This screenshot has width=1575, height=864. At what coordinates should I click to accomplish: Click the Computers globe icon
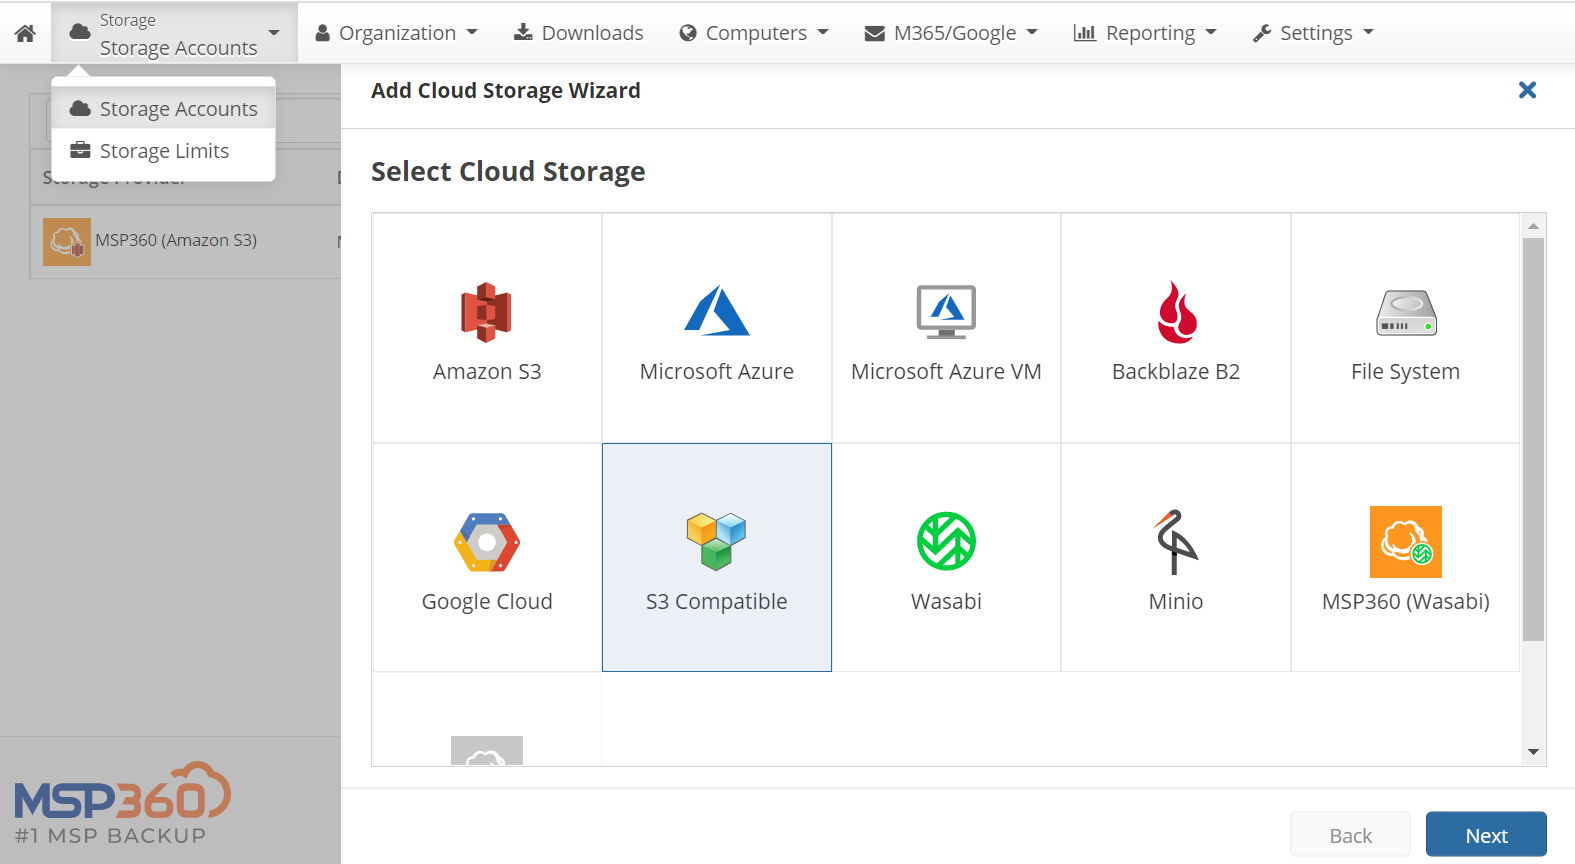(688, 33)
